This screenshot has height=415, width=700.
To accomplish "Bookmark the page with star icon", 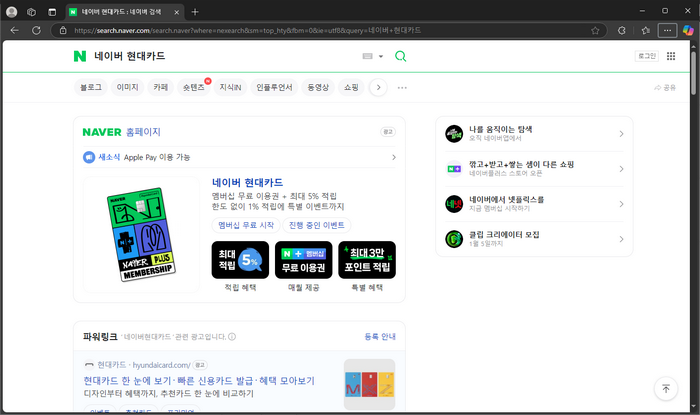I will point(595,30).
